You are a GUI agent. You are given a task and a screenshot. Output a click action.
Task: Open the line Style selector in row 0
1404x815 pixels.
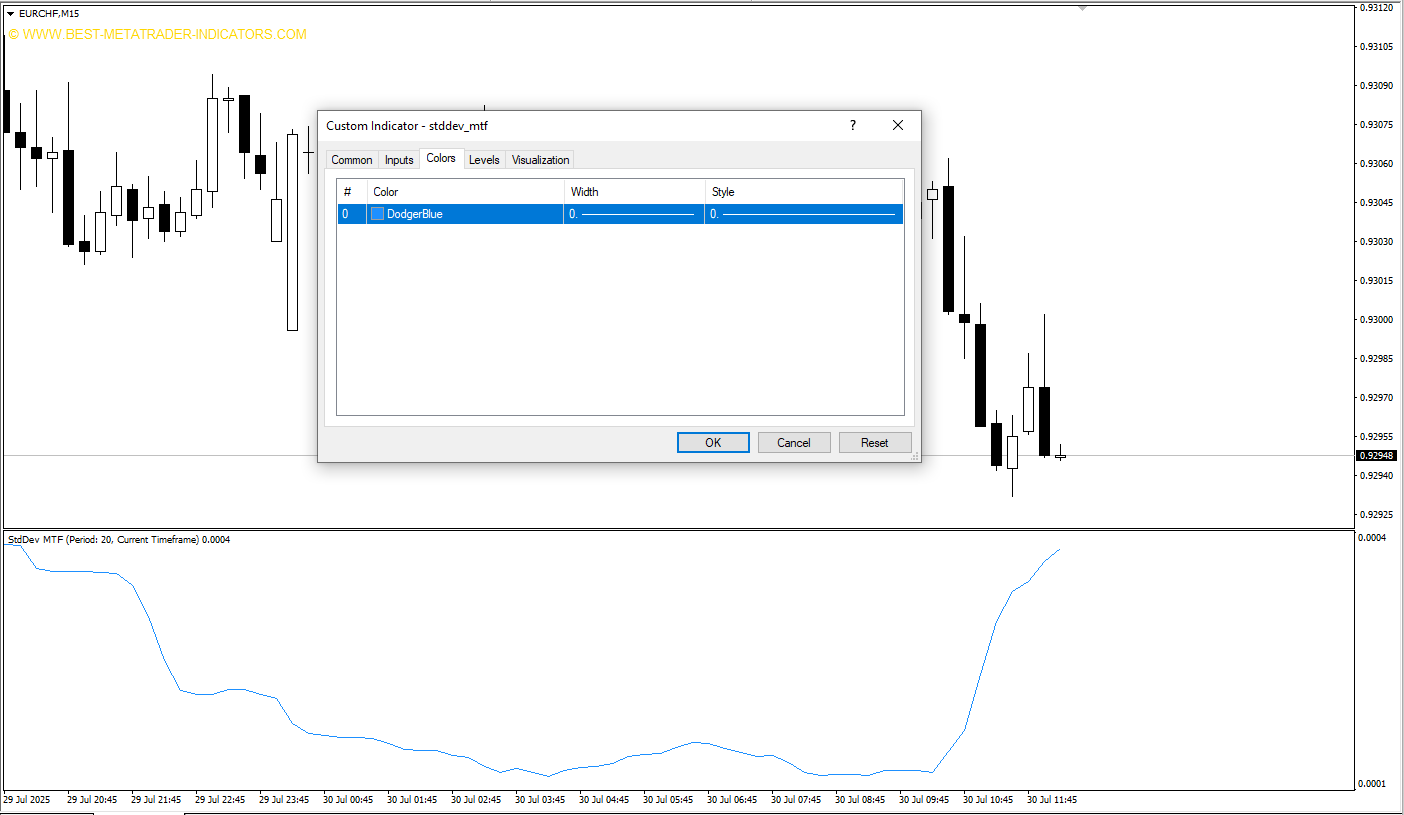click(x=804, y=214)
